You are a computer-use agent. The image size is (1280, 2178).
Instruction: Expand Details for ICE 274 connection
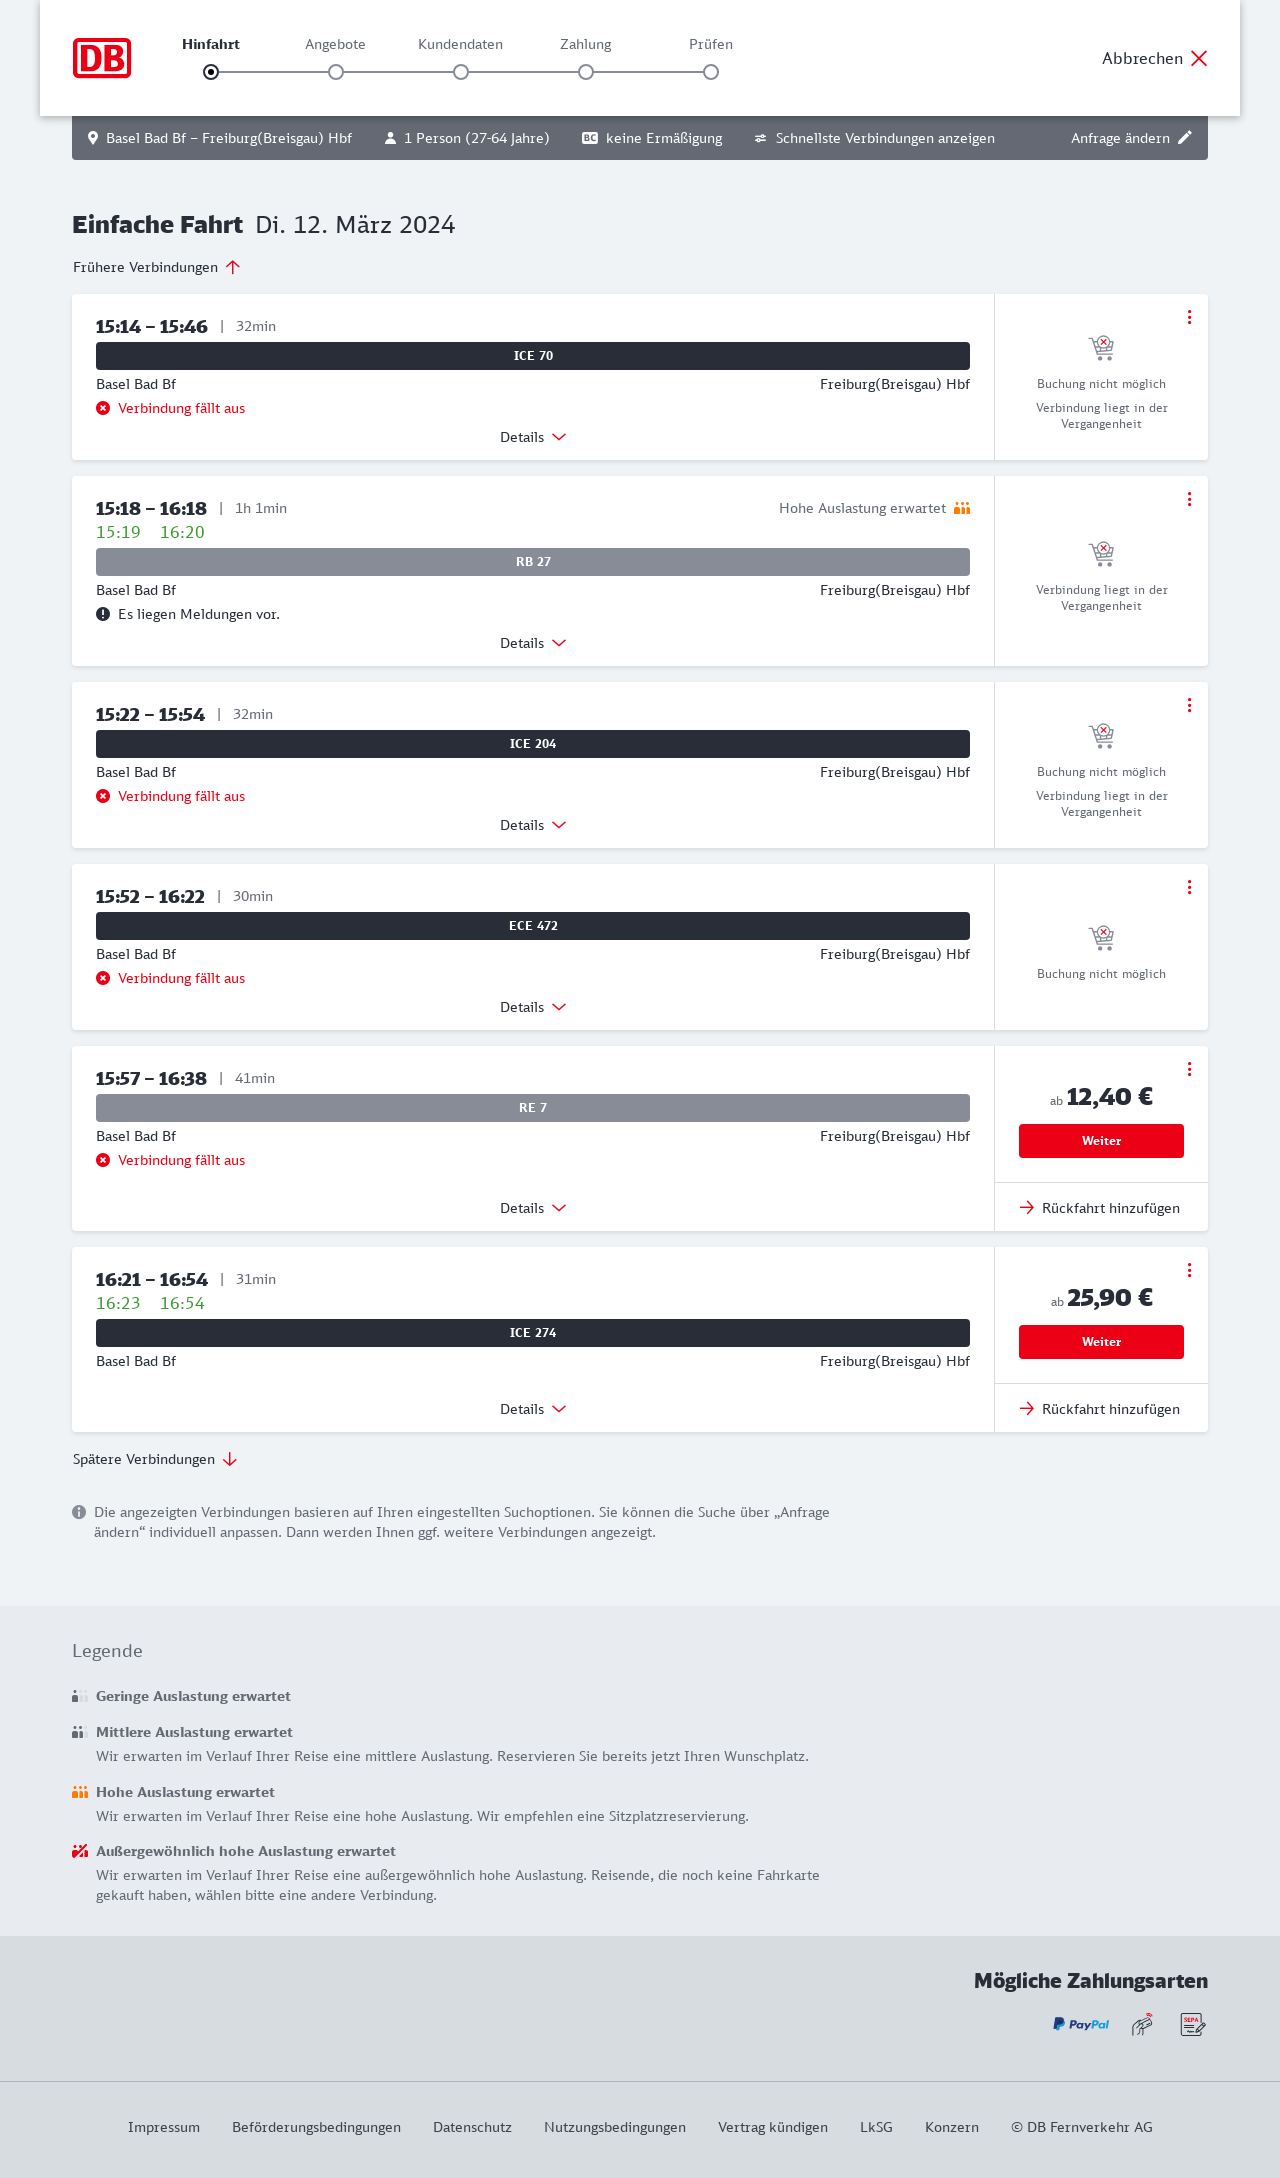[x=533, y=1409]
